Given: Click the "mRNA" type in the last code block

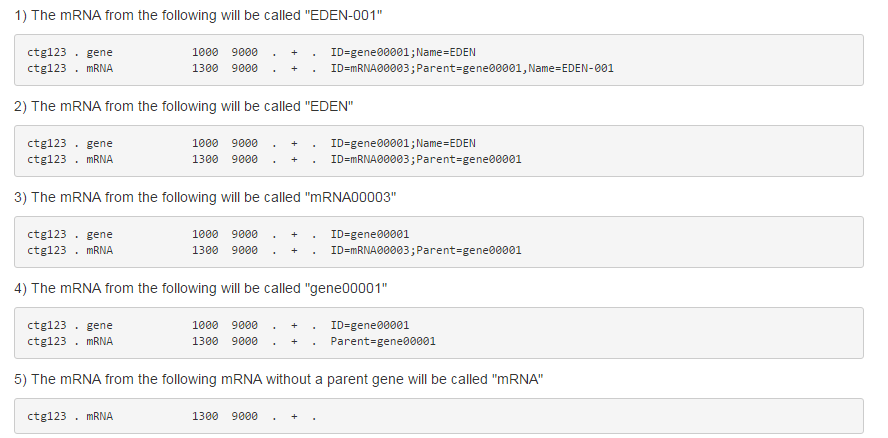Looking at the screenshot, I should point(99,416).
